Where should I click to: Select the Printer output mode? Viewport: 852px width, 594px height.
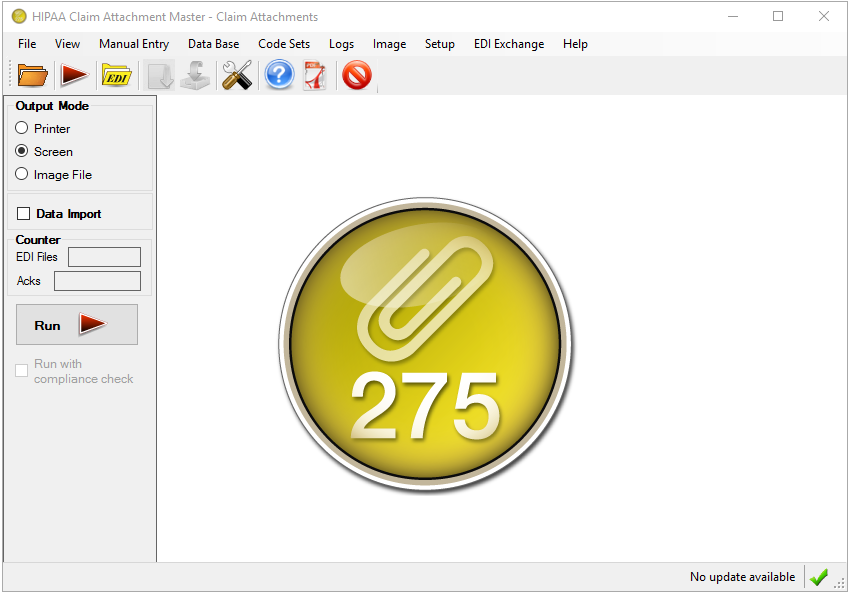[x=22, y=128]
